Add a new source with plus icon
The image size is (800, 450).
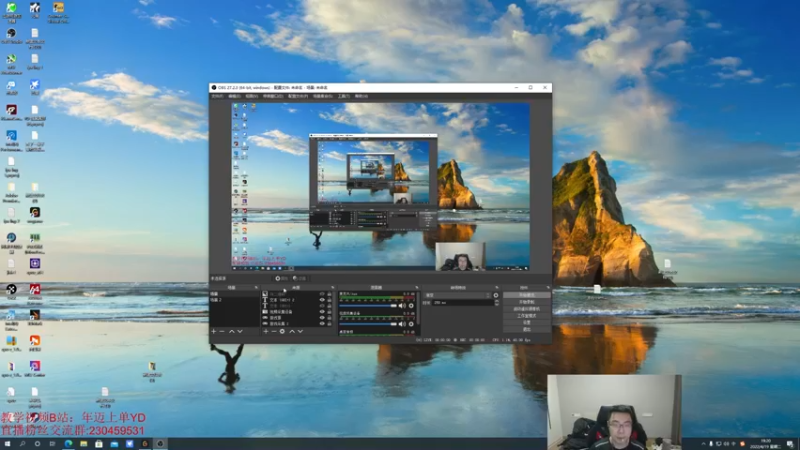(x=266, y=332)
